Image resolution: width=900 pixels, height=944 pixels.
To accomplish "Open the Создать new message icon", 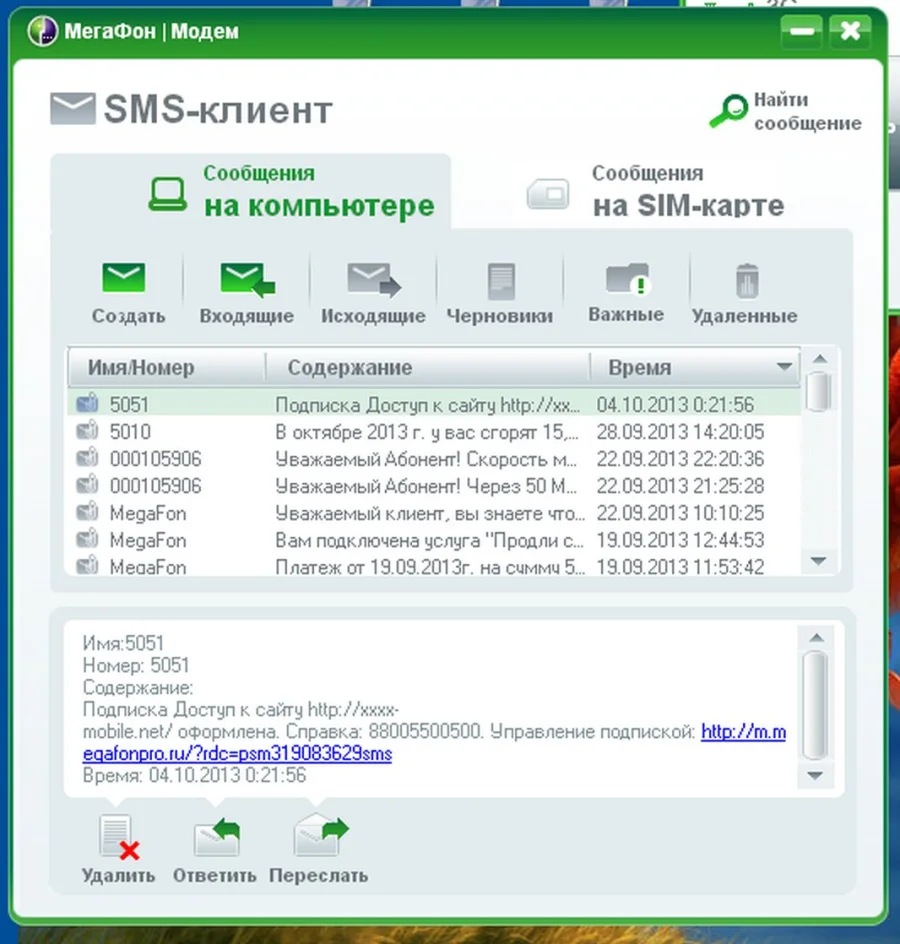I will 124,278.
